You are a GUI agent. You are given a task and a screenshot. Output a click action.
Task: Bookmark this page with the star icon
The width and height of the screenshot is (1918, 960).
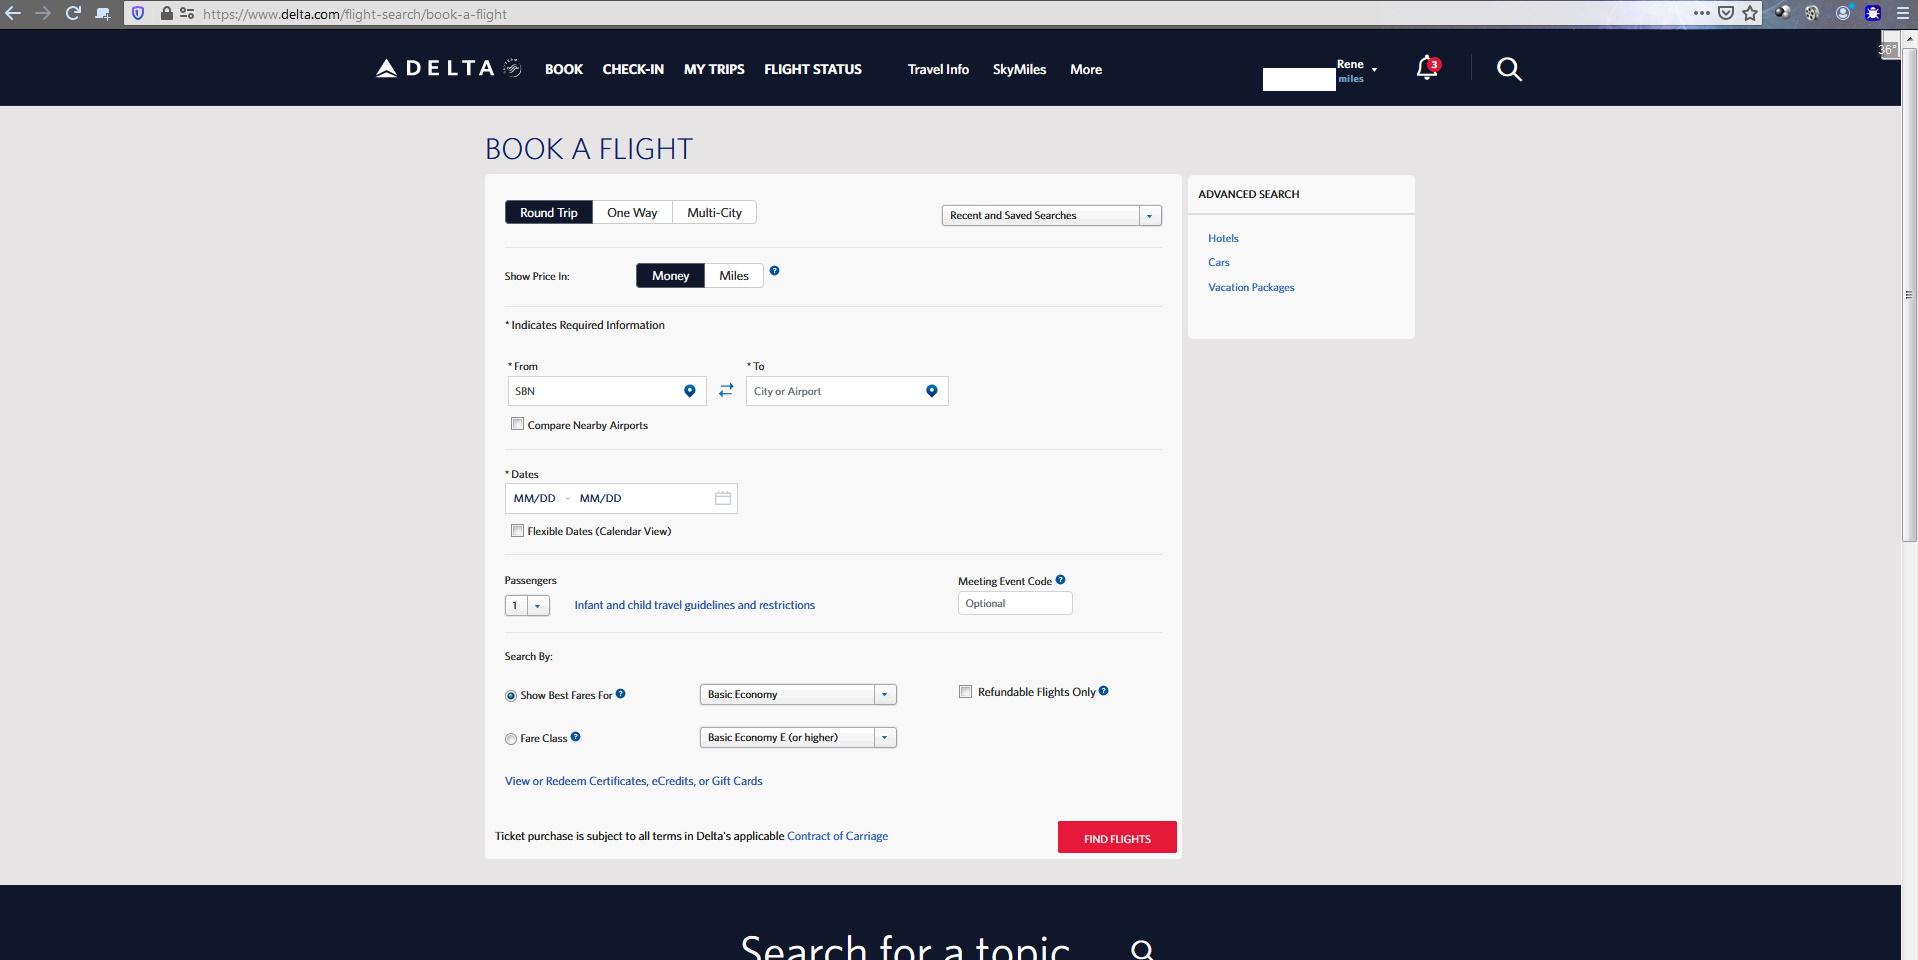point(1750,13)
